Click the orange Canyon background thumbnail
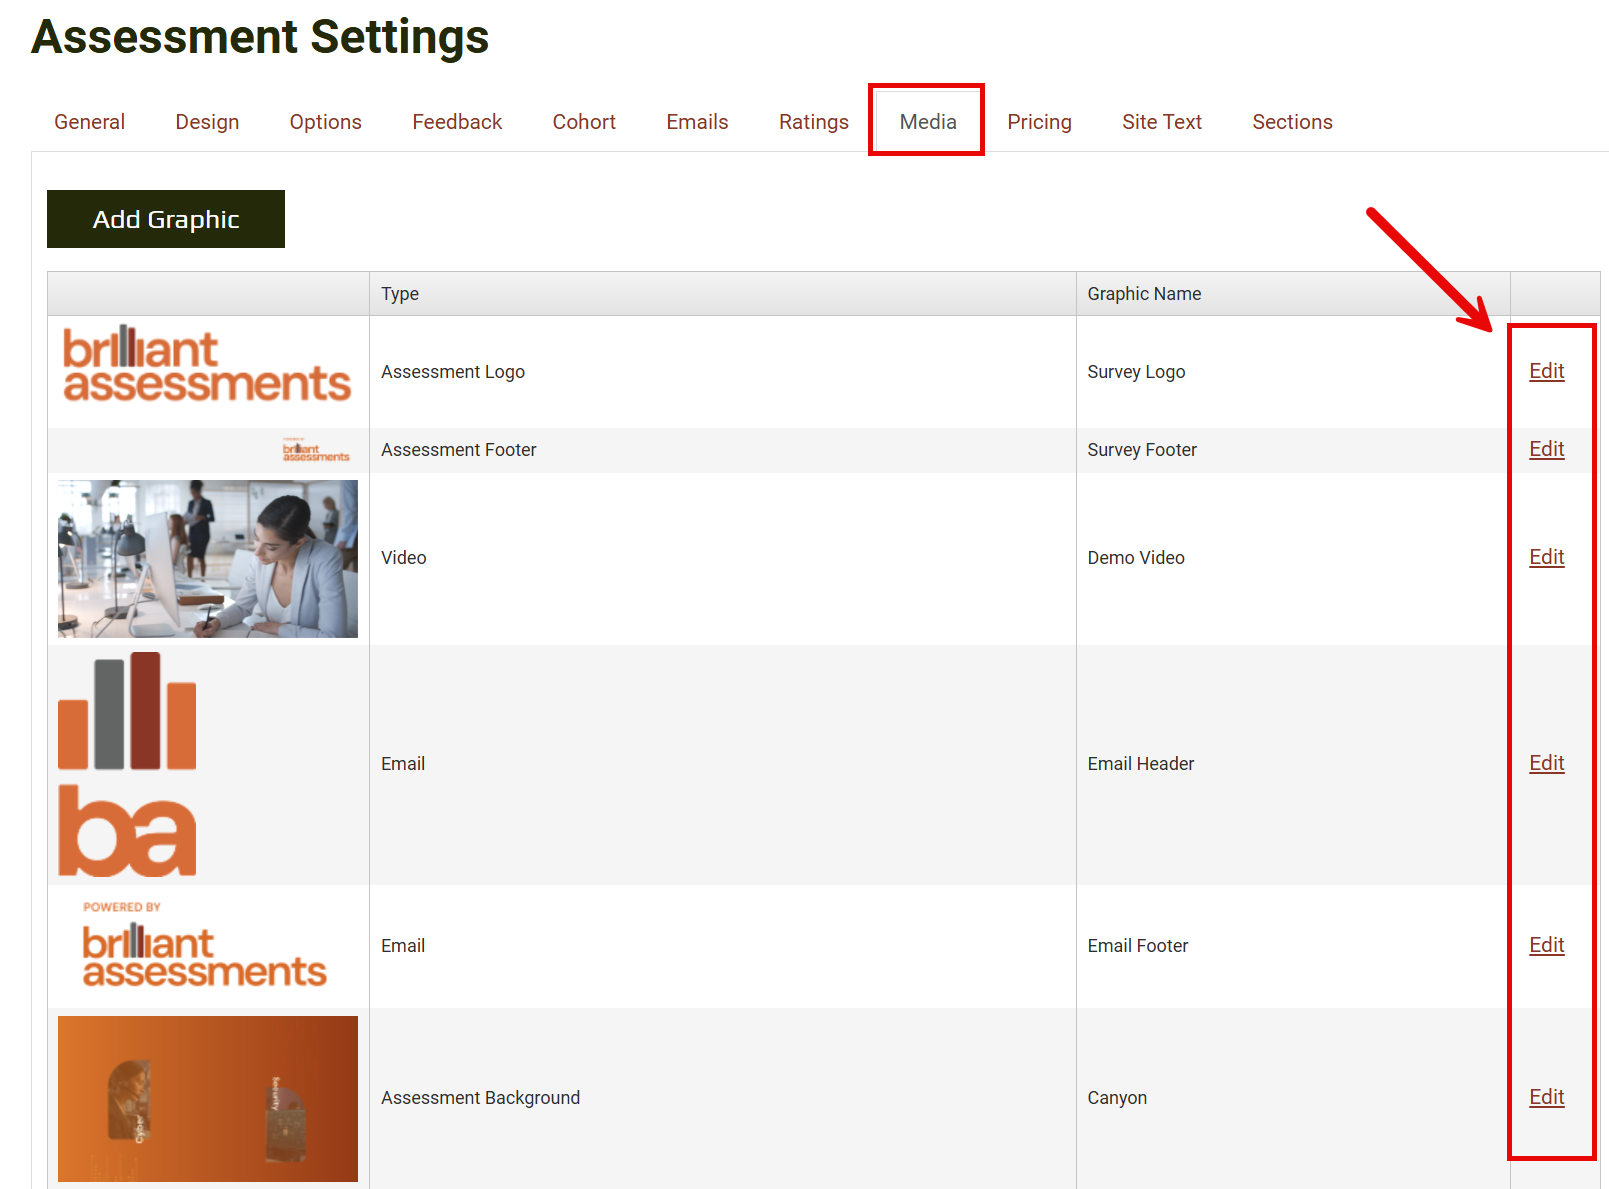1609x1189 pixels. pos(208,1098)
